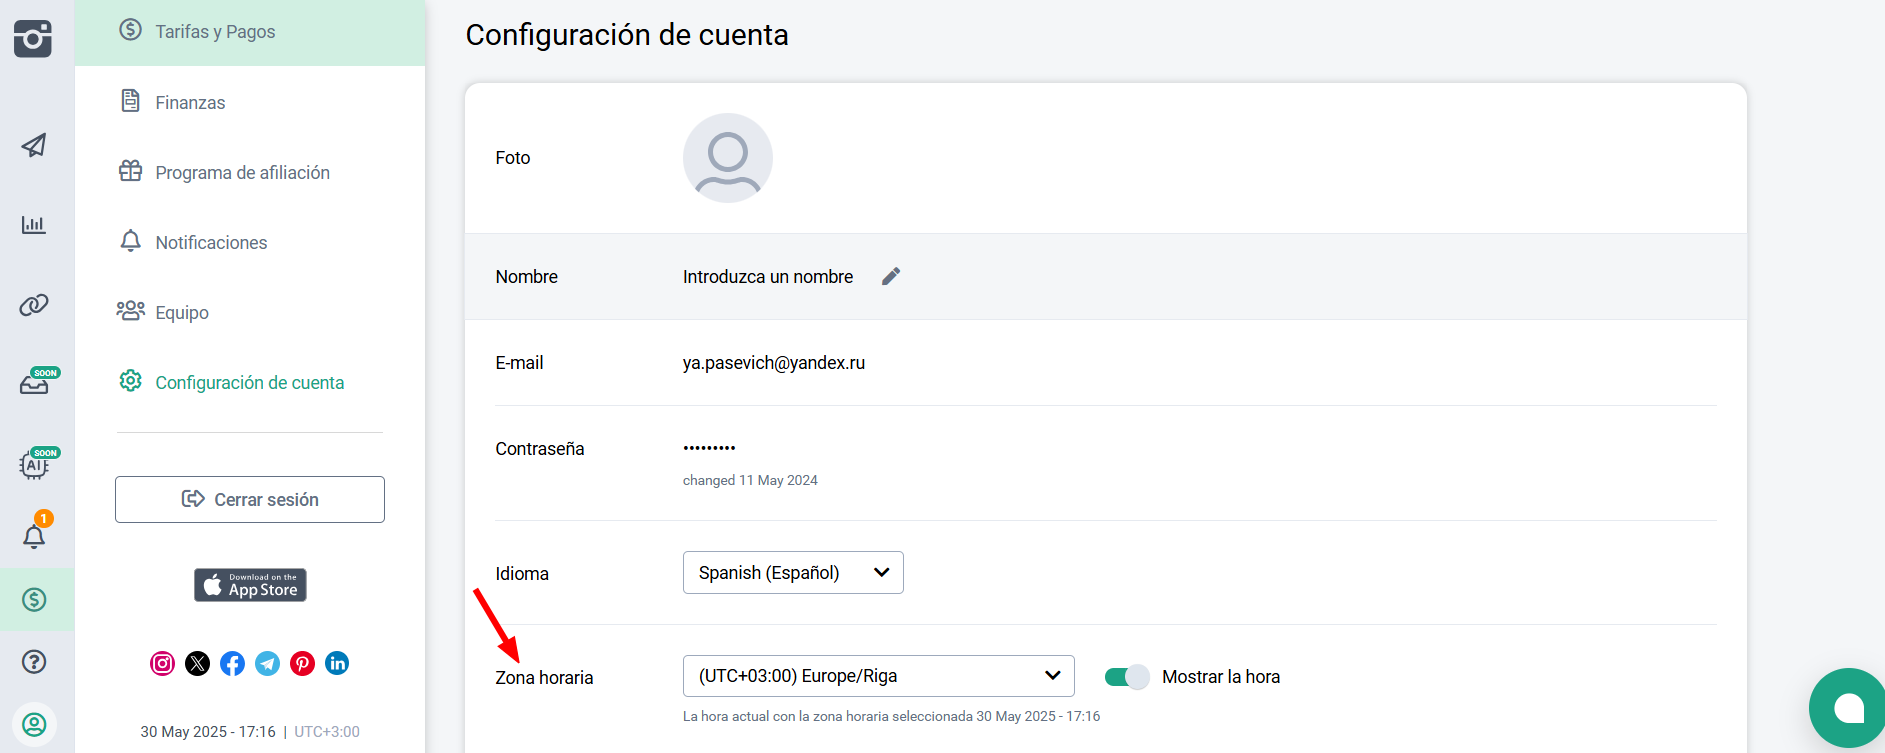This screenshot has height=753, width=1885.
Task: Click the help question mark icon
Action: (x=34, y=662)
